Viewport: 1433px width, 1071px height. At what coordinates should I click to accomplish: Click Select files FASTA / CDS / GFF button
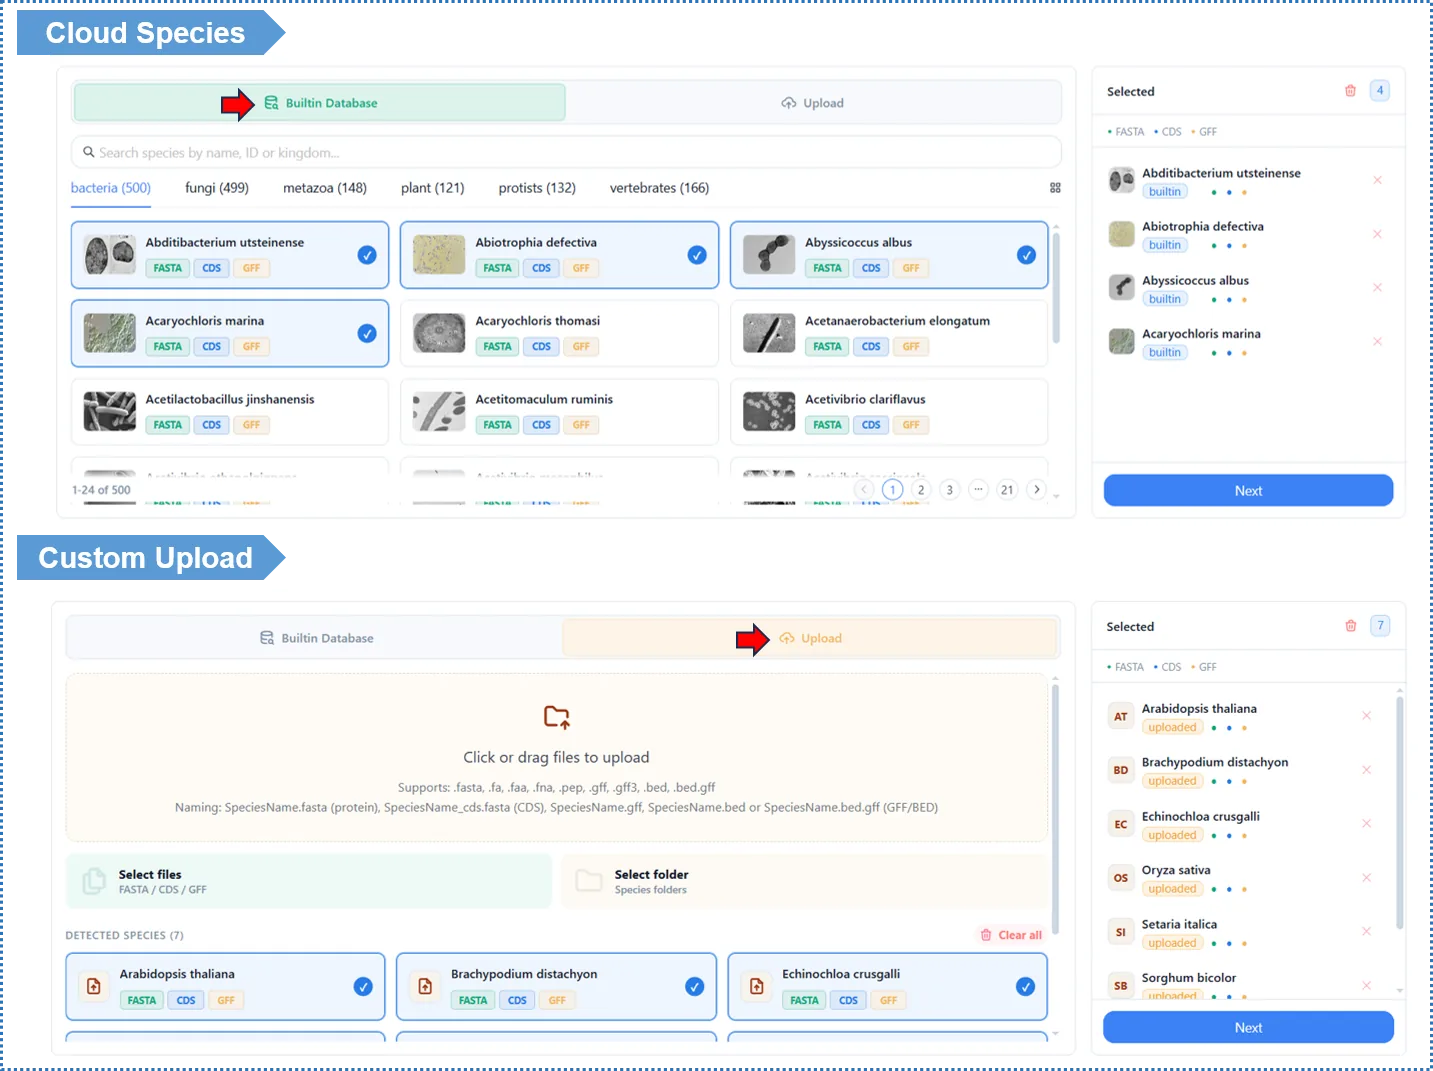(309, 881)
